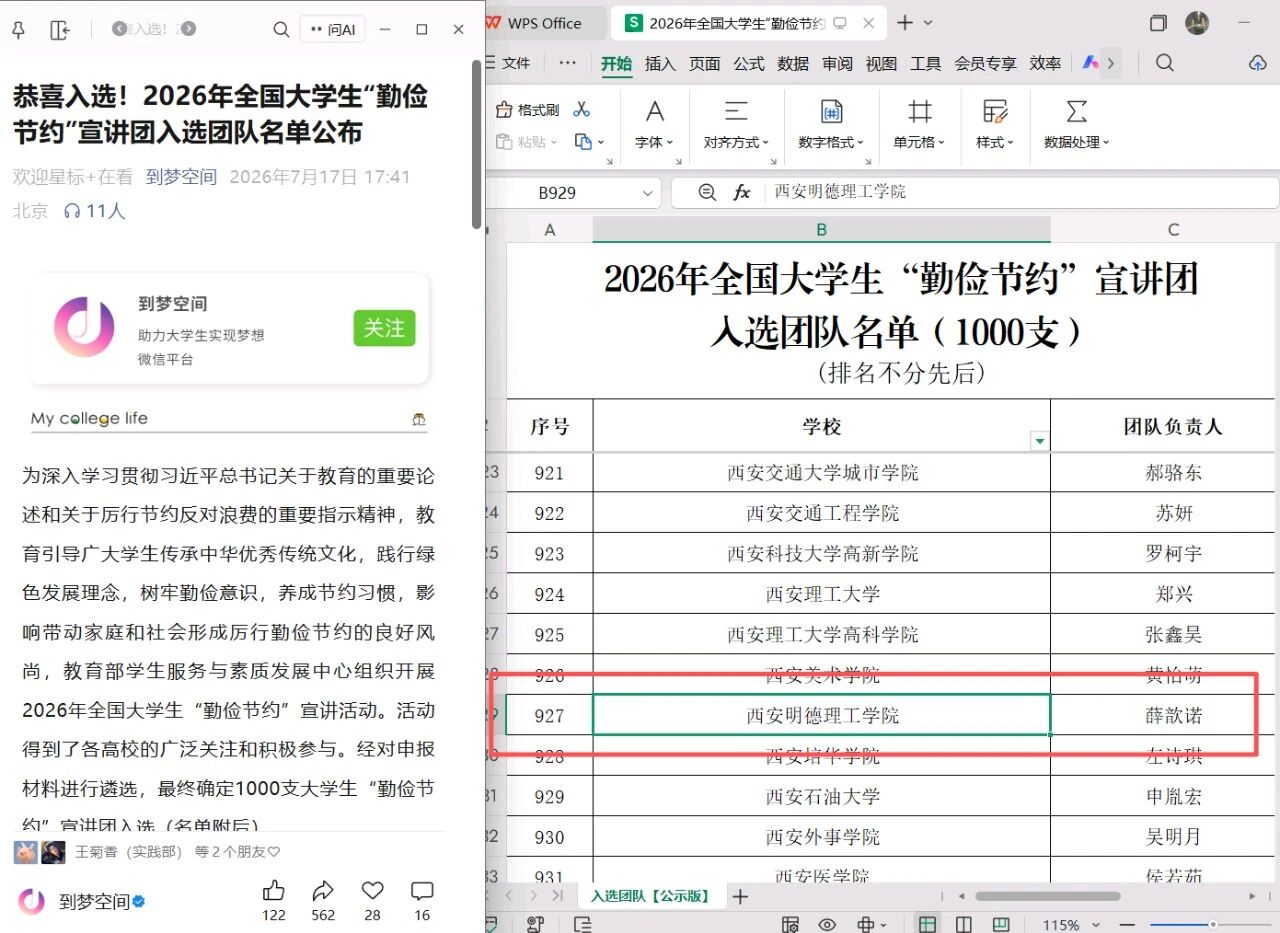The image size is (1280, 933).
Task: Select the 入选团队【公示版】 sheet tab
Action: [x=650, y=896]
